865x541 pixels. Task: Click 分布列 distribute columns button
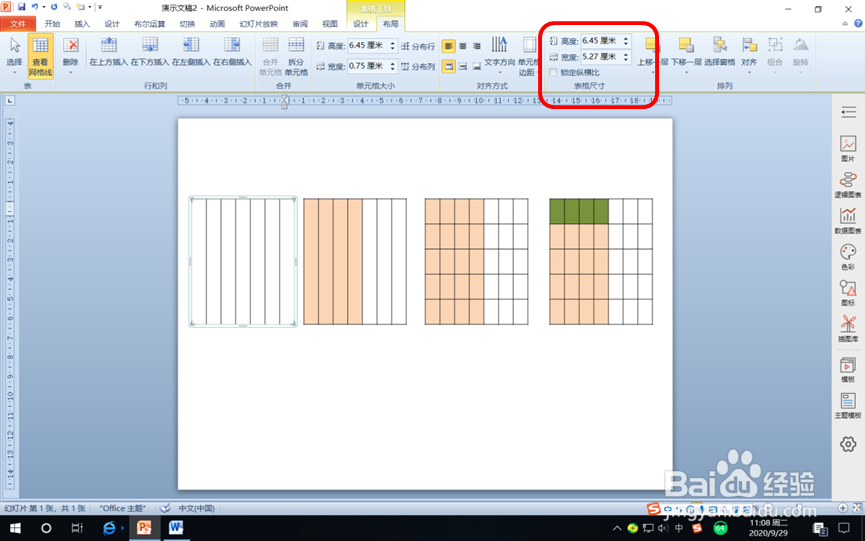click(x=418, y=66)
